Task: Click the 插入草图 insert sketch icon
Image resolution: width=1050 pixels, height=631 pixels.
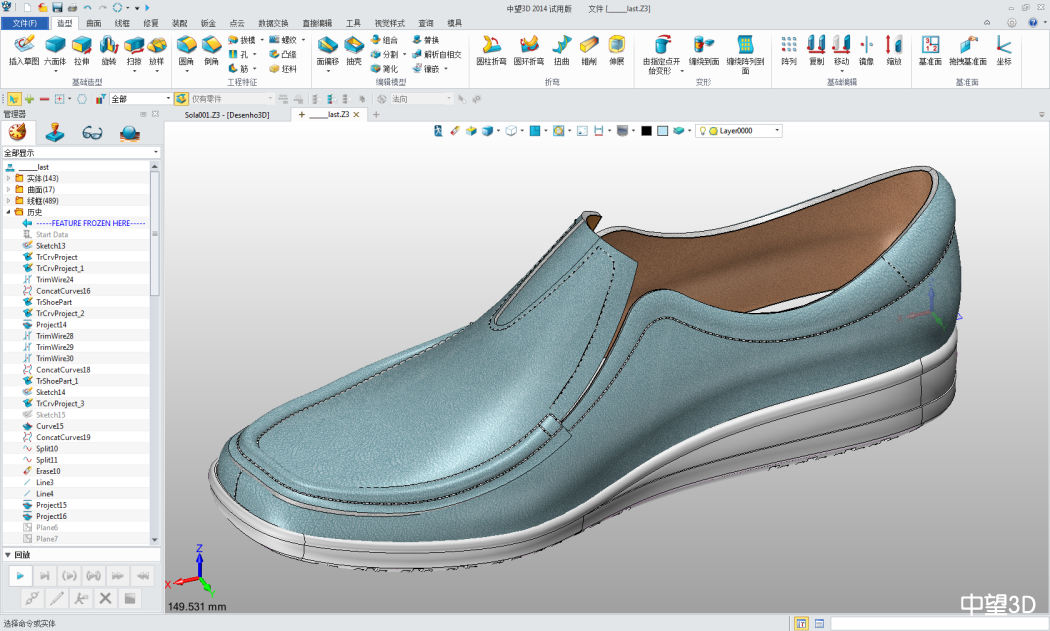Action: (x=24, y=45)
